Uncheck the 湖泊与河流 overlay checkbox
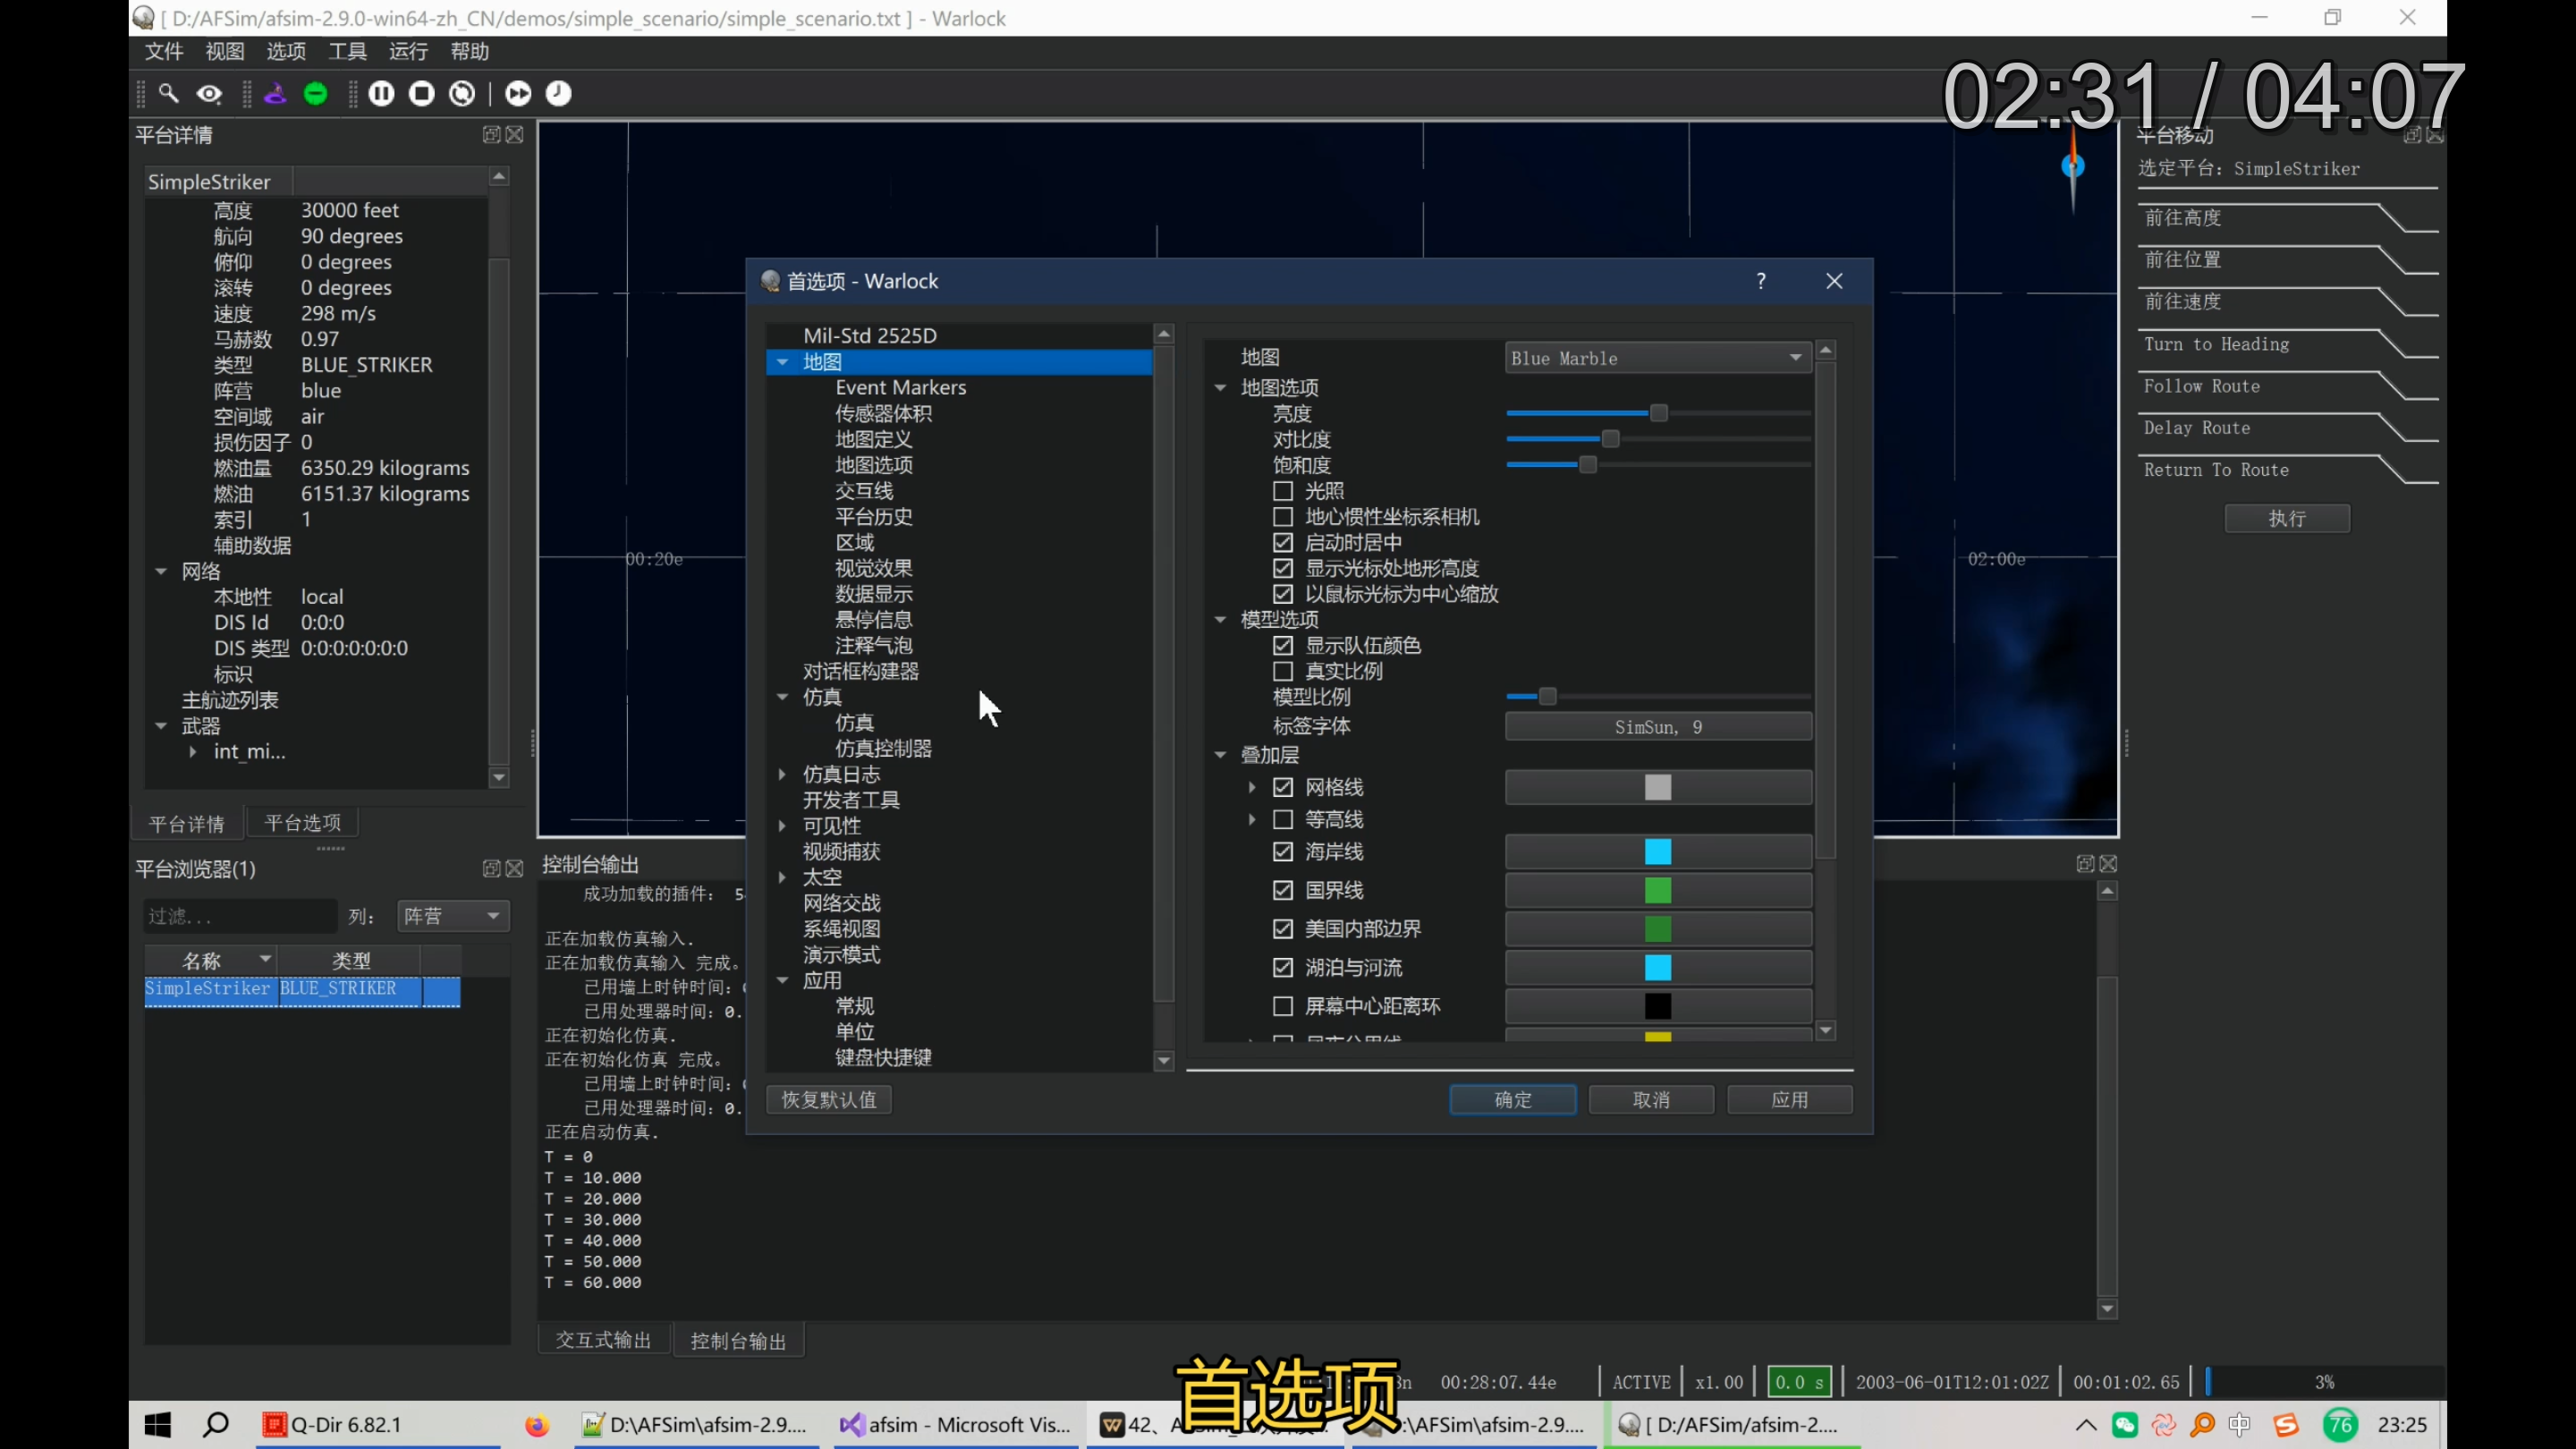2576x1449 pixels. coord(1283,967)
